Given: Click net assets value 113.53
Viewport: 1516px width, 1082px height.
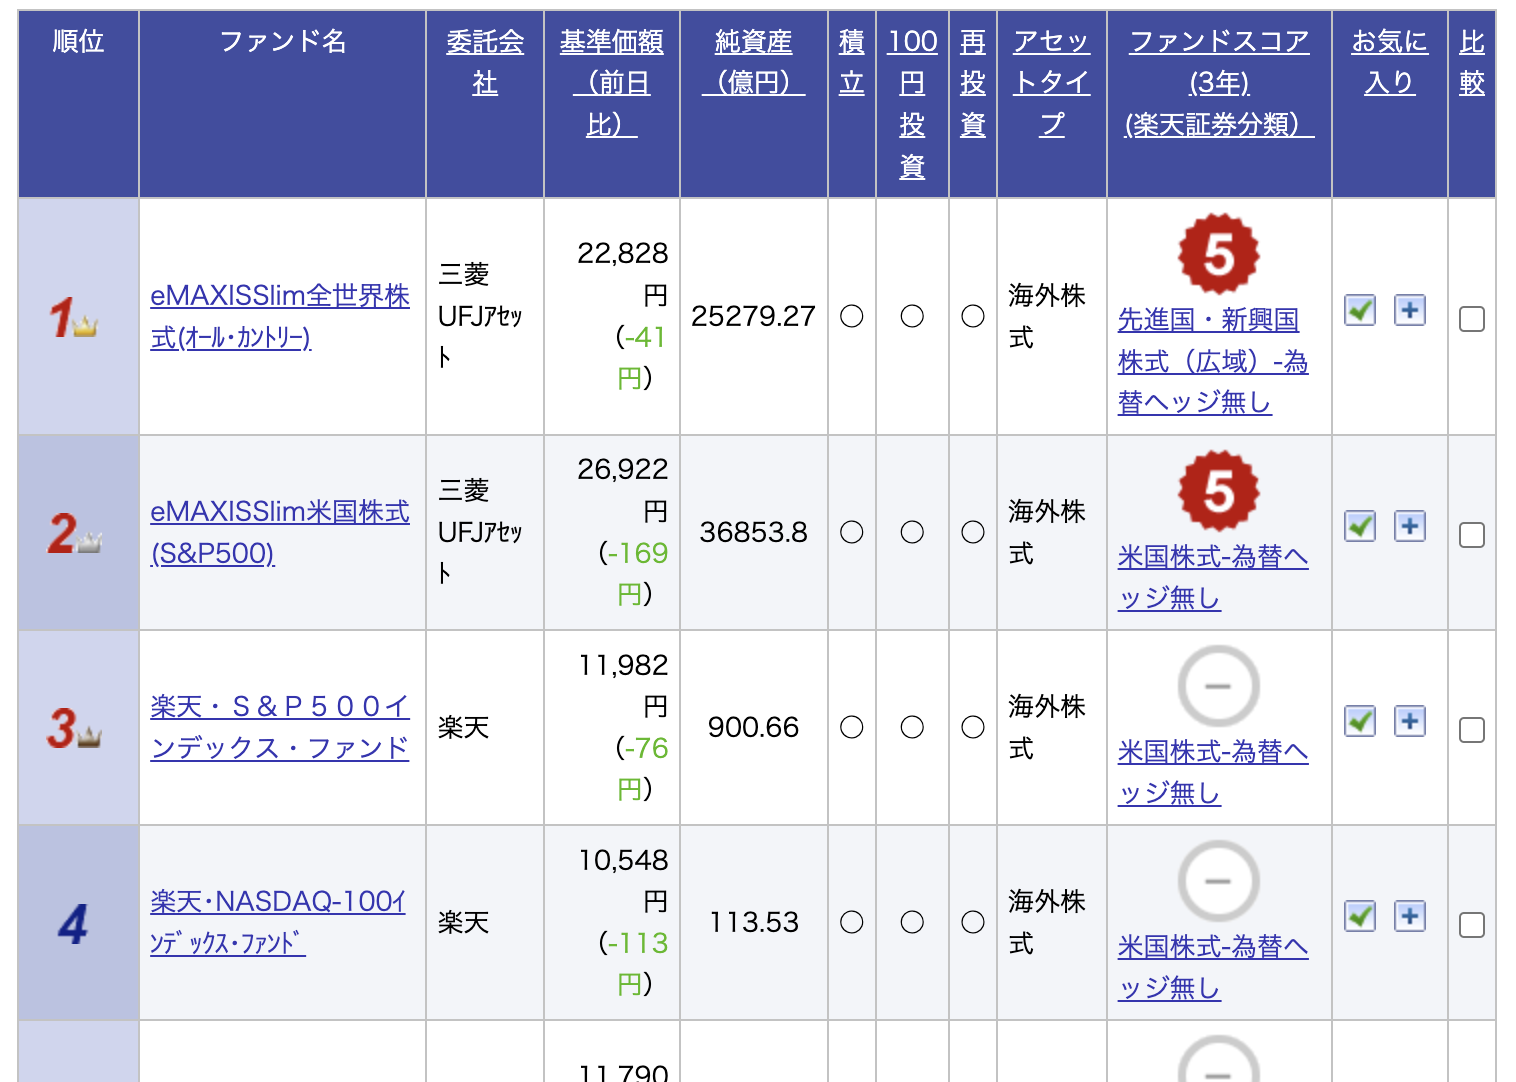Looking at the screenshot, I should click(x=753, y=923).
